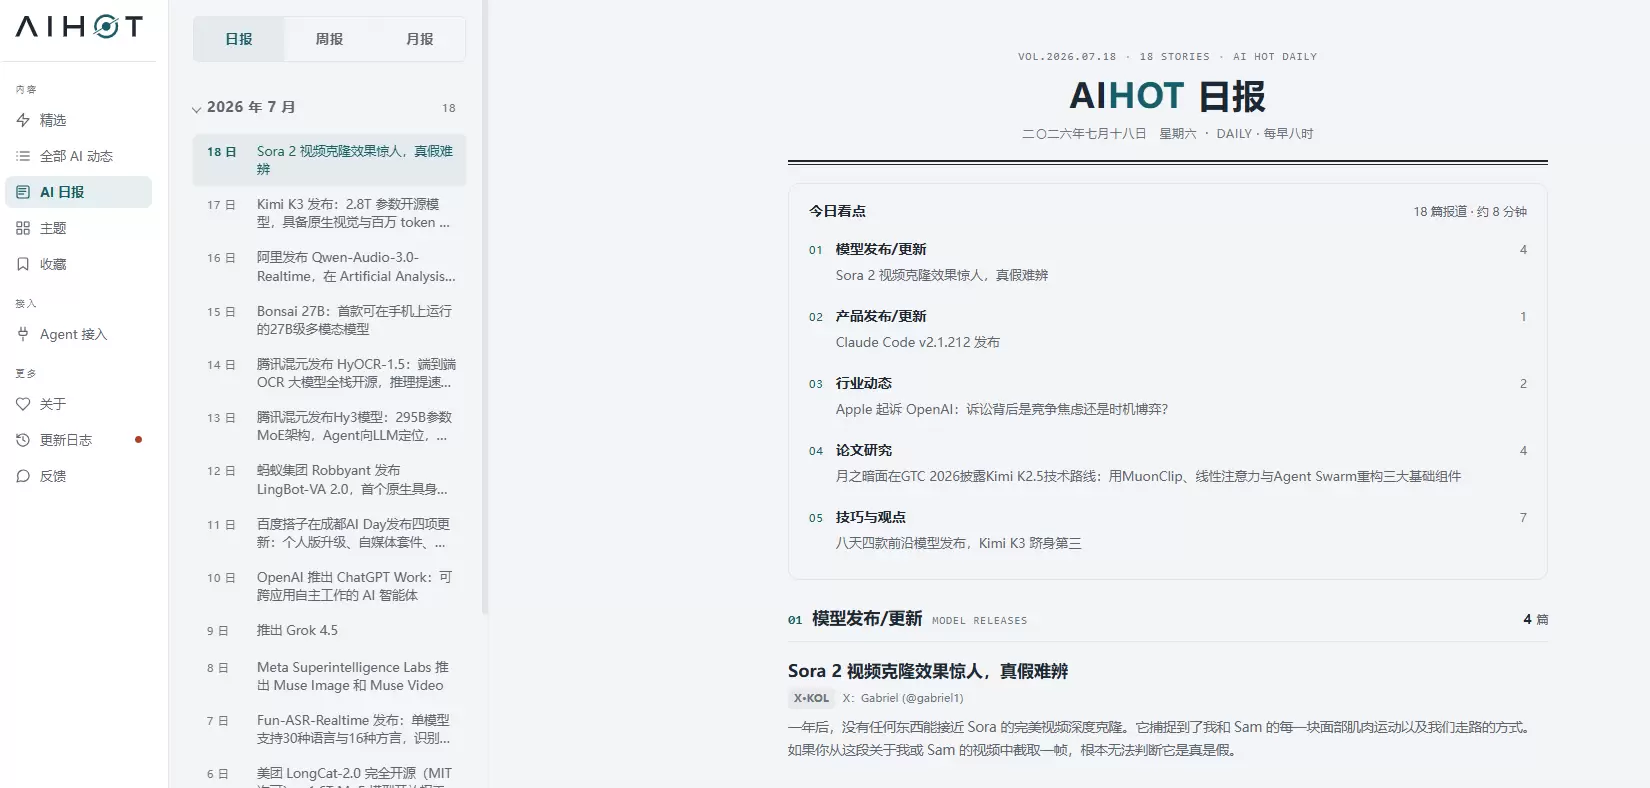Jump to 03 行业动态 section
Screen dimensions: 1650x788
click(x=864, y=383)
